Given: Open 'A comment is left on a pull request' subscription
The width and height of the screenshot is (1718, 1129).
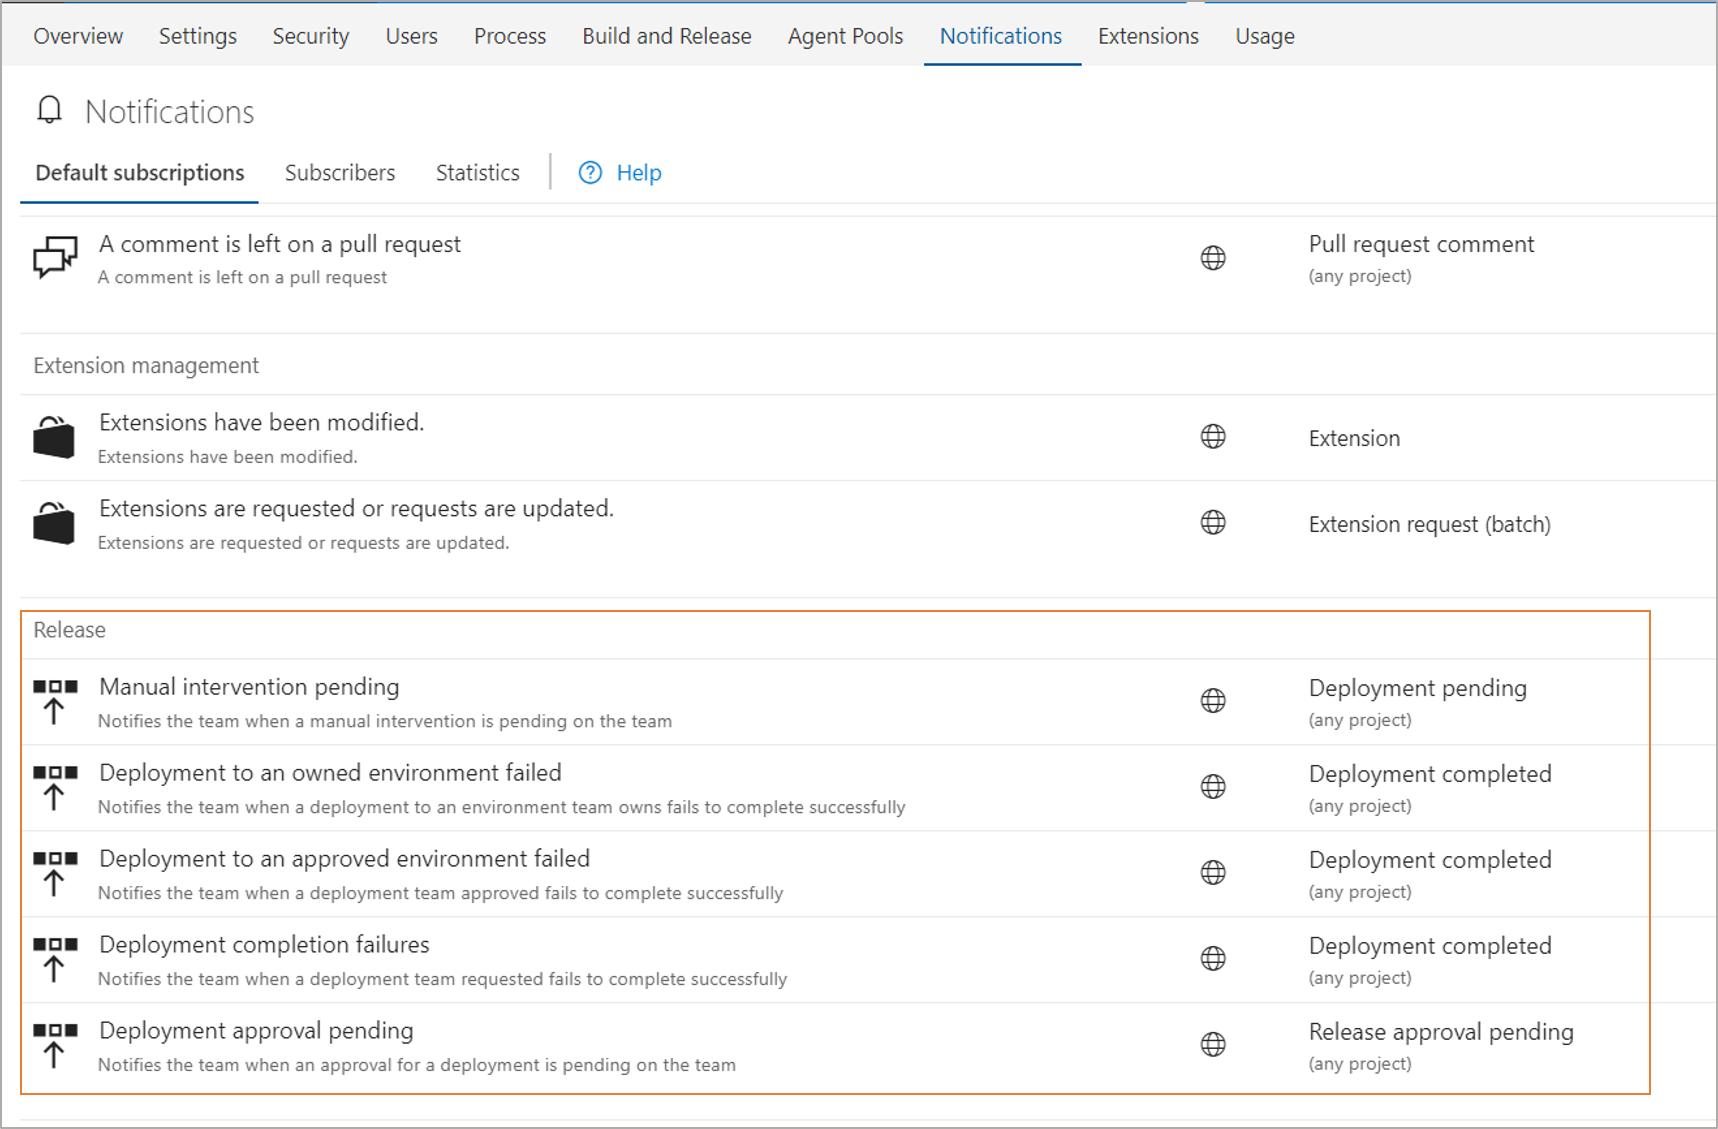Looking at the screenshot, I should 280,244.
